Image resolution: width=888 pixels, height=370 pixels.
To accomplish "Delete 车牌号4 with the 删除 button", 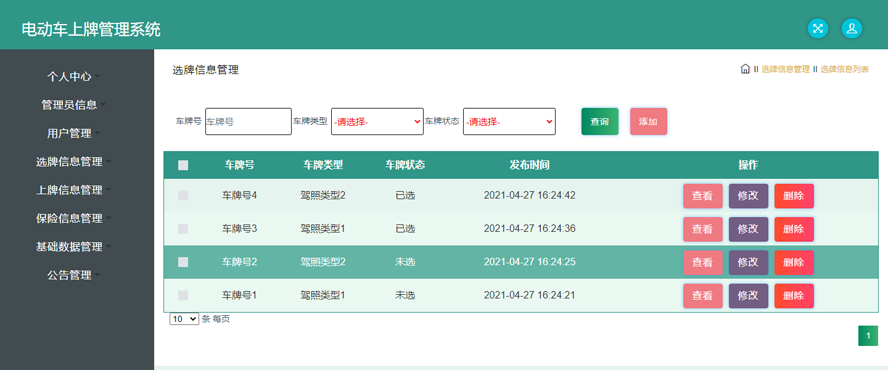I will [794, 196].
